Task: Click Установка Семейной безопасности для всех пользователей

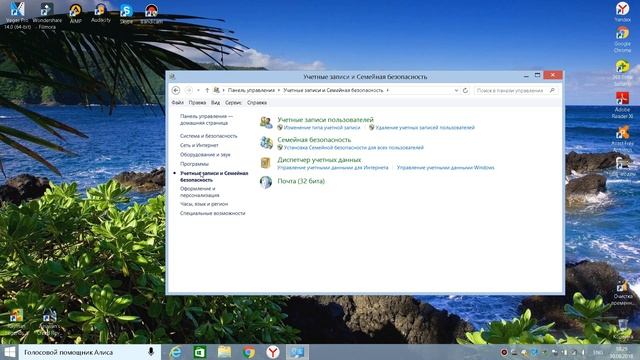Action: tap(353, 148)
